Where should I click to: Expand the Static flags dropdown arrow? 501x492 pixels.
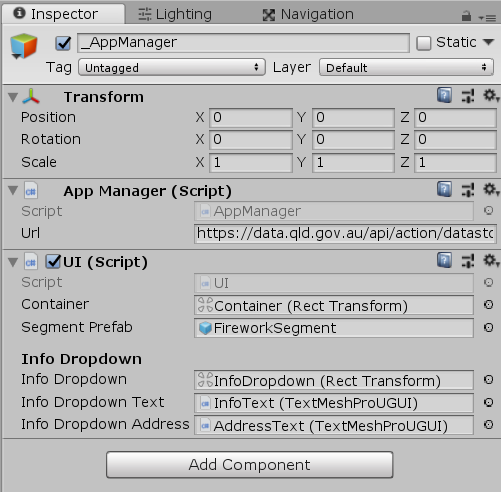[x=488, y=42]
